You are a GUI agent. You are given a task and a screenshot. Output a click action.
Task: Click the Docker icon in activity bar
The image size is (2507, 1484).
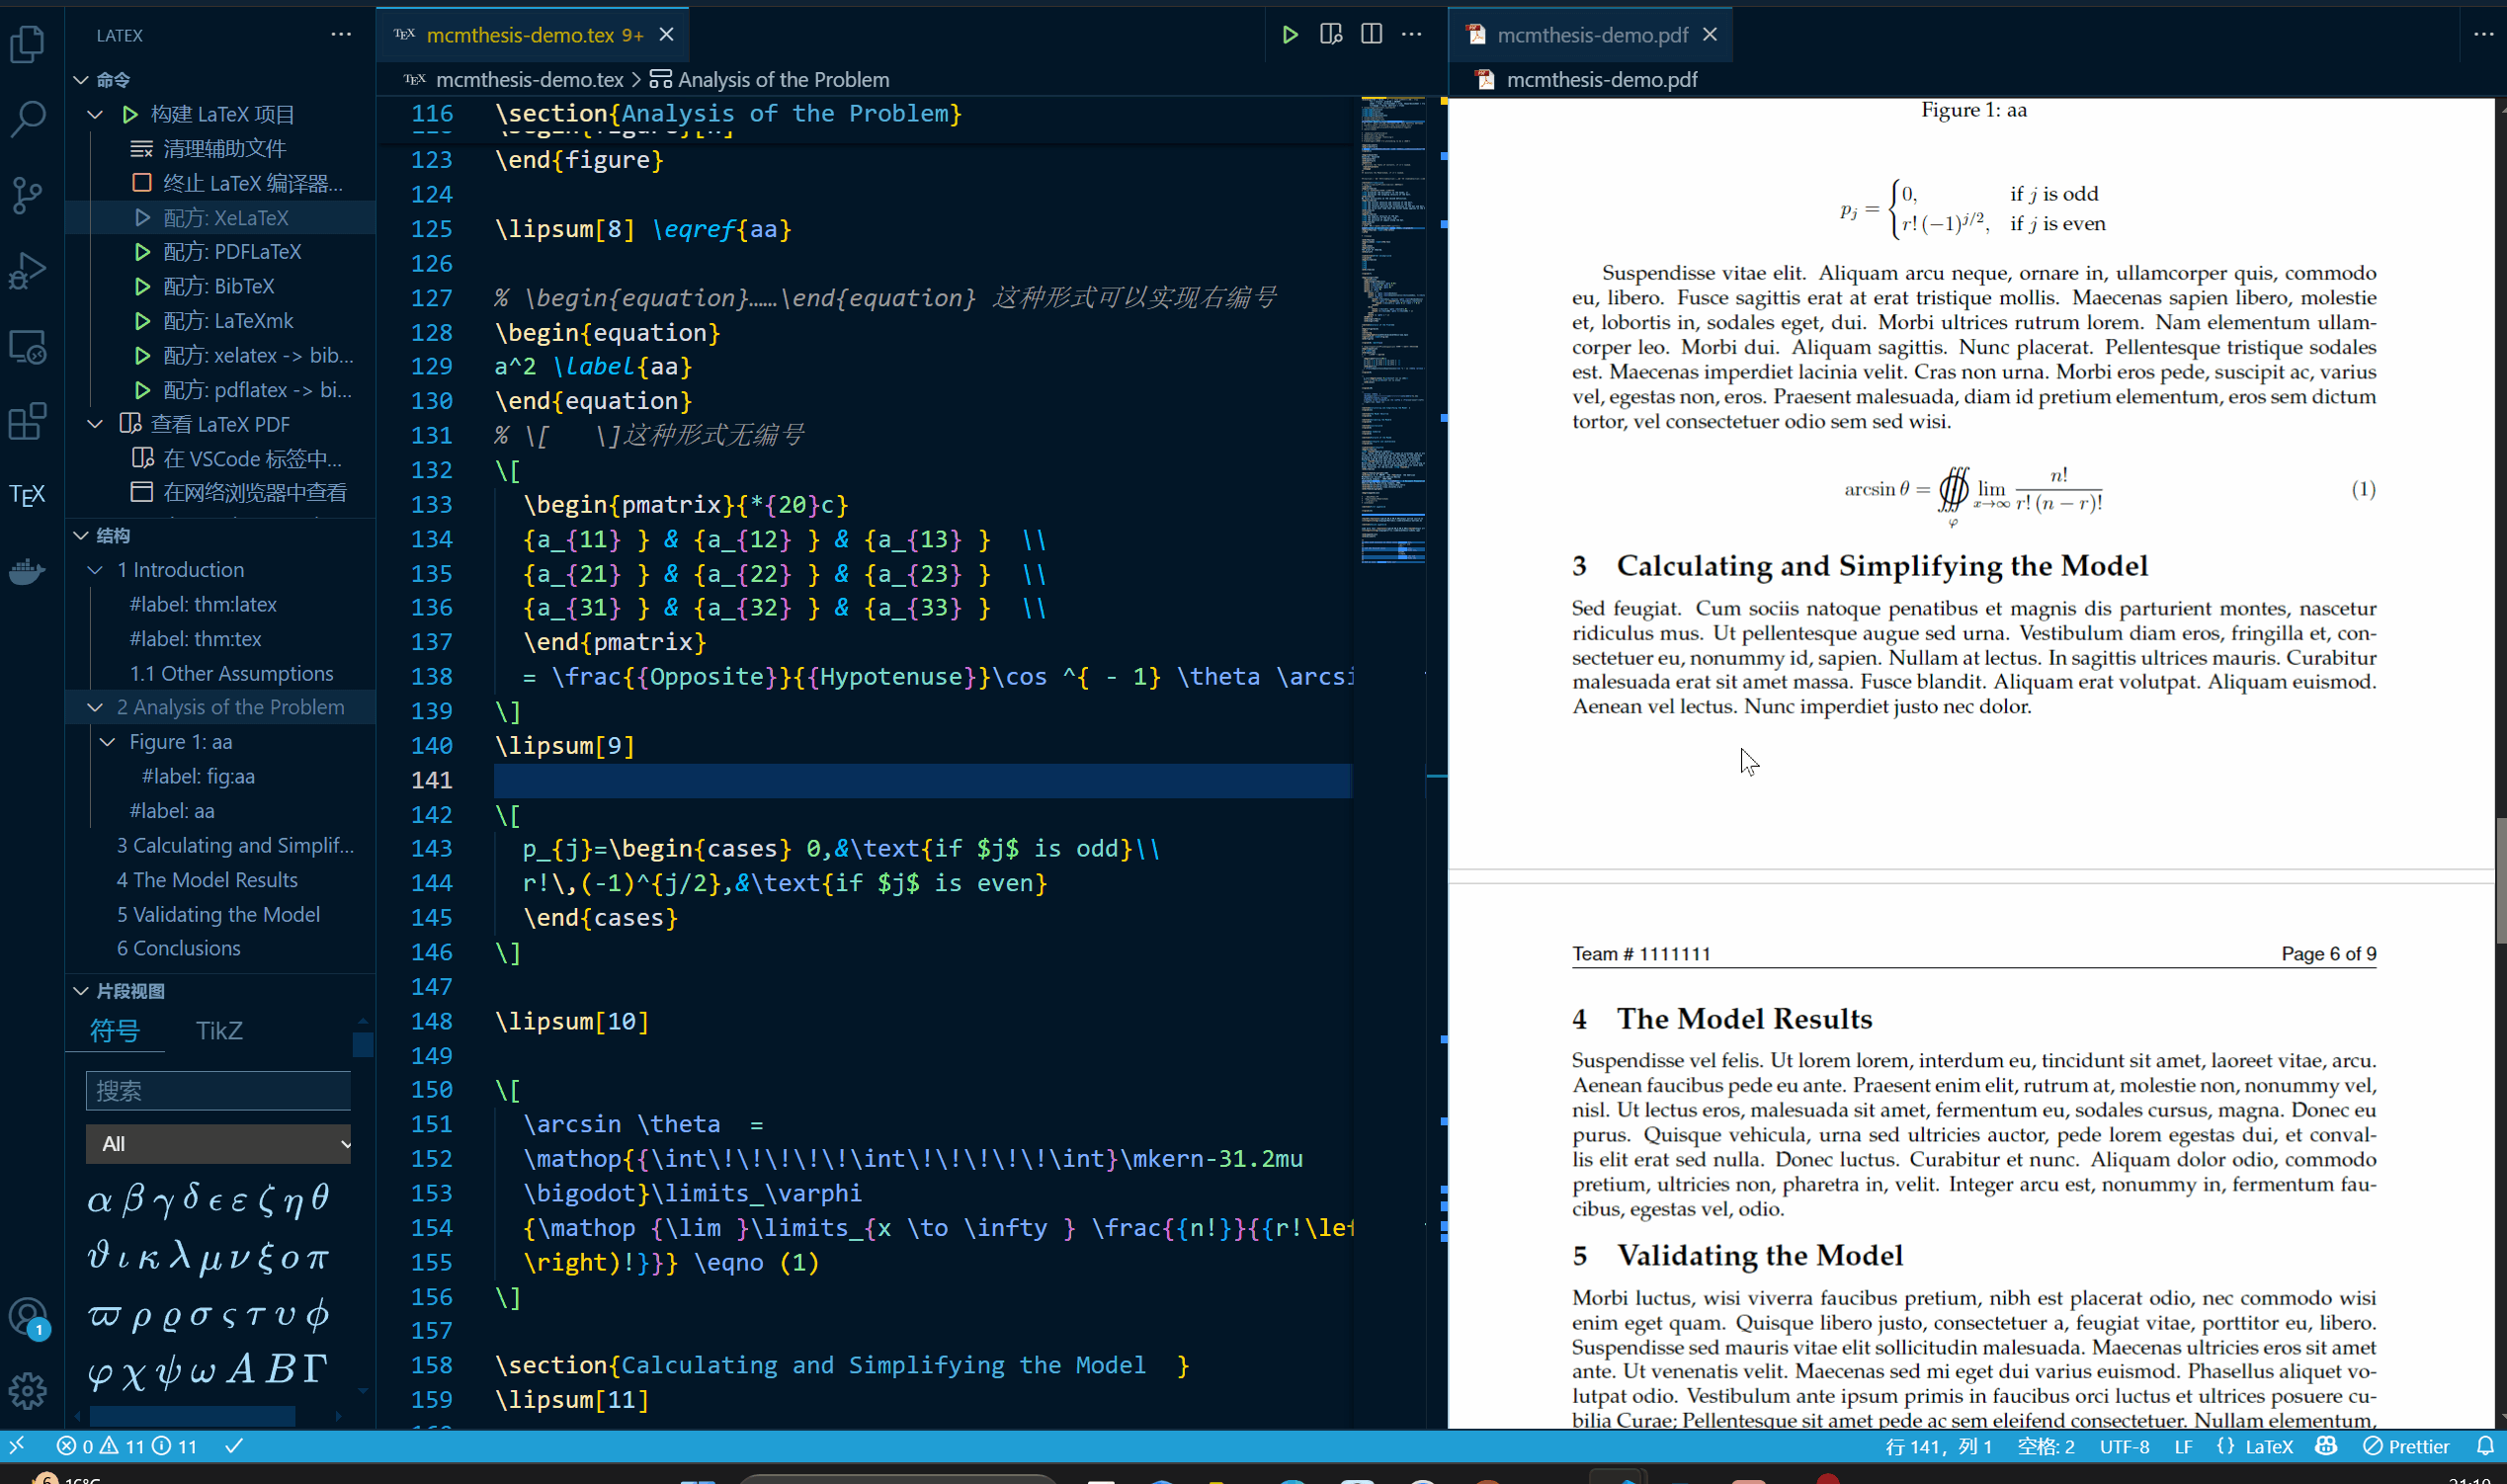click(28, 571)
